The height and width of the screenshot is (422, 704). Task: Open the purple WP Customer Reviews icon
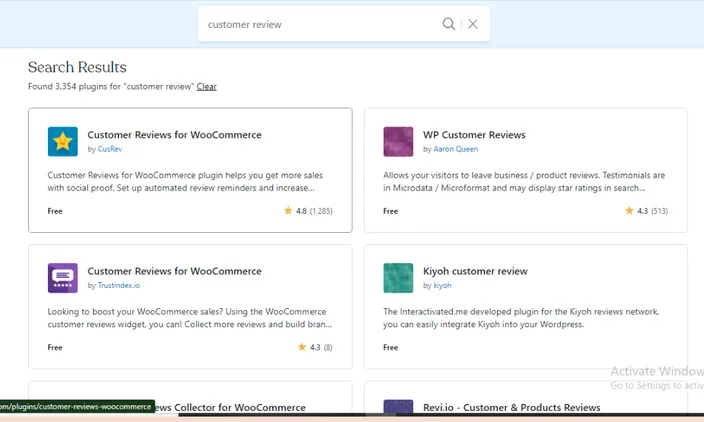[398, 141]
